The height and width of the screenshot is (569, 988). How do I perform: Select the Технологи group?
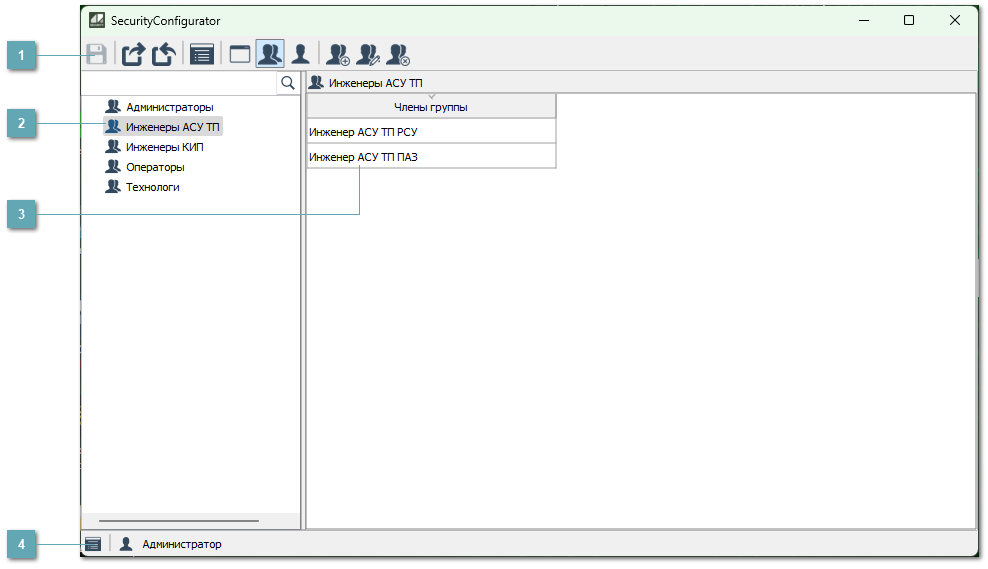coord(152,187)
